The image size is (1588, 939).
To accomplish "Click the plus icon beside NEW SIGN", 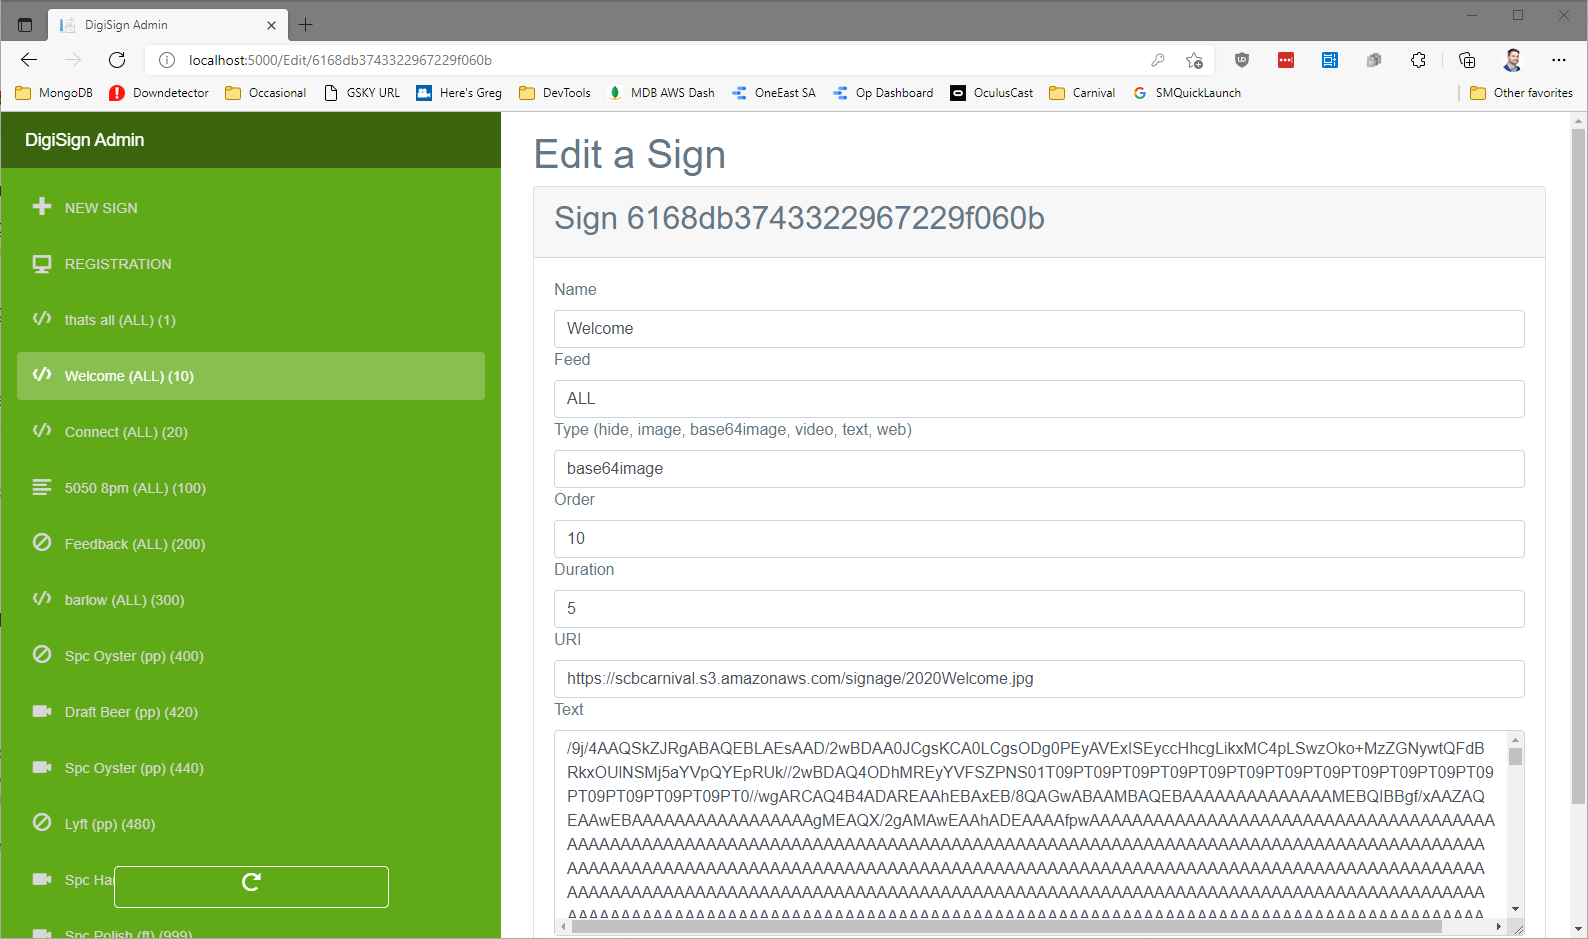I will [x=41, y=206].
